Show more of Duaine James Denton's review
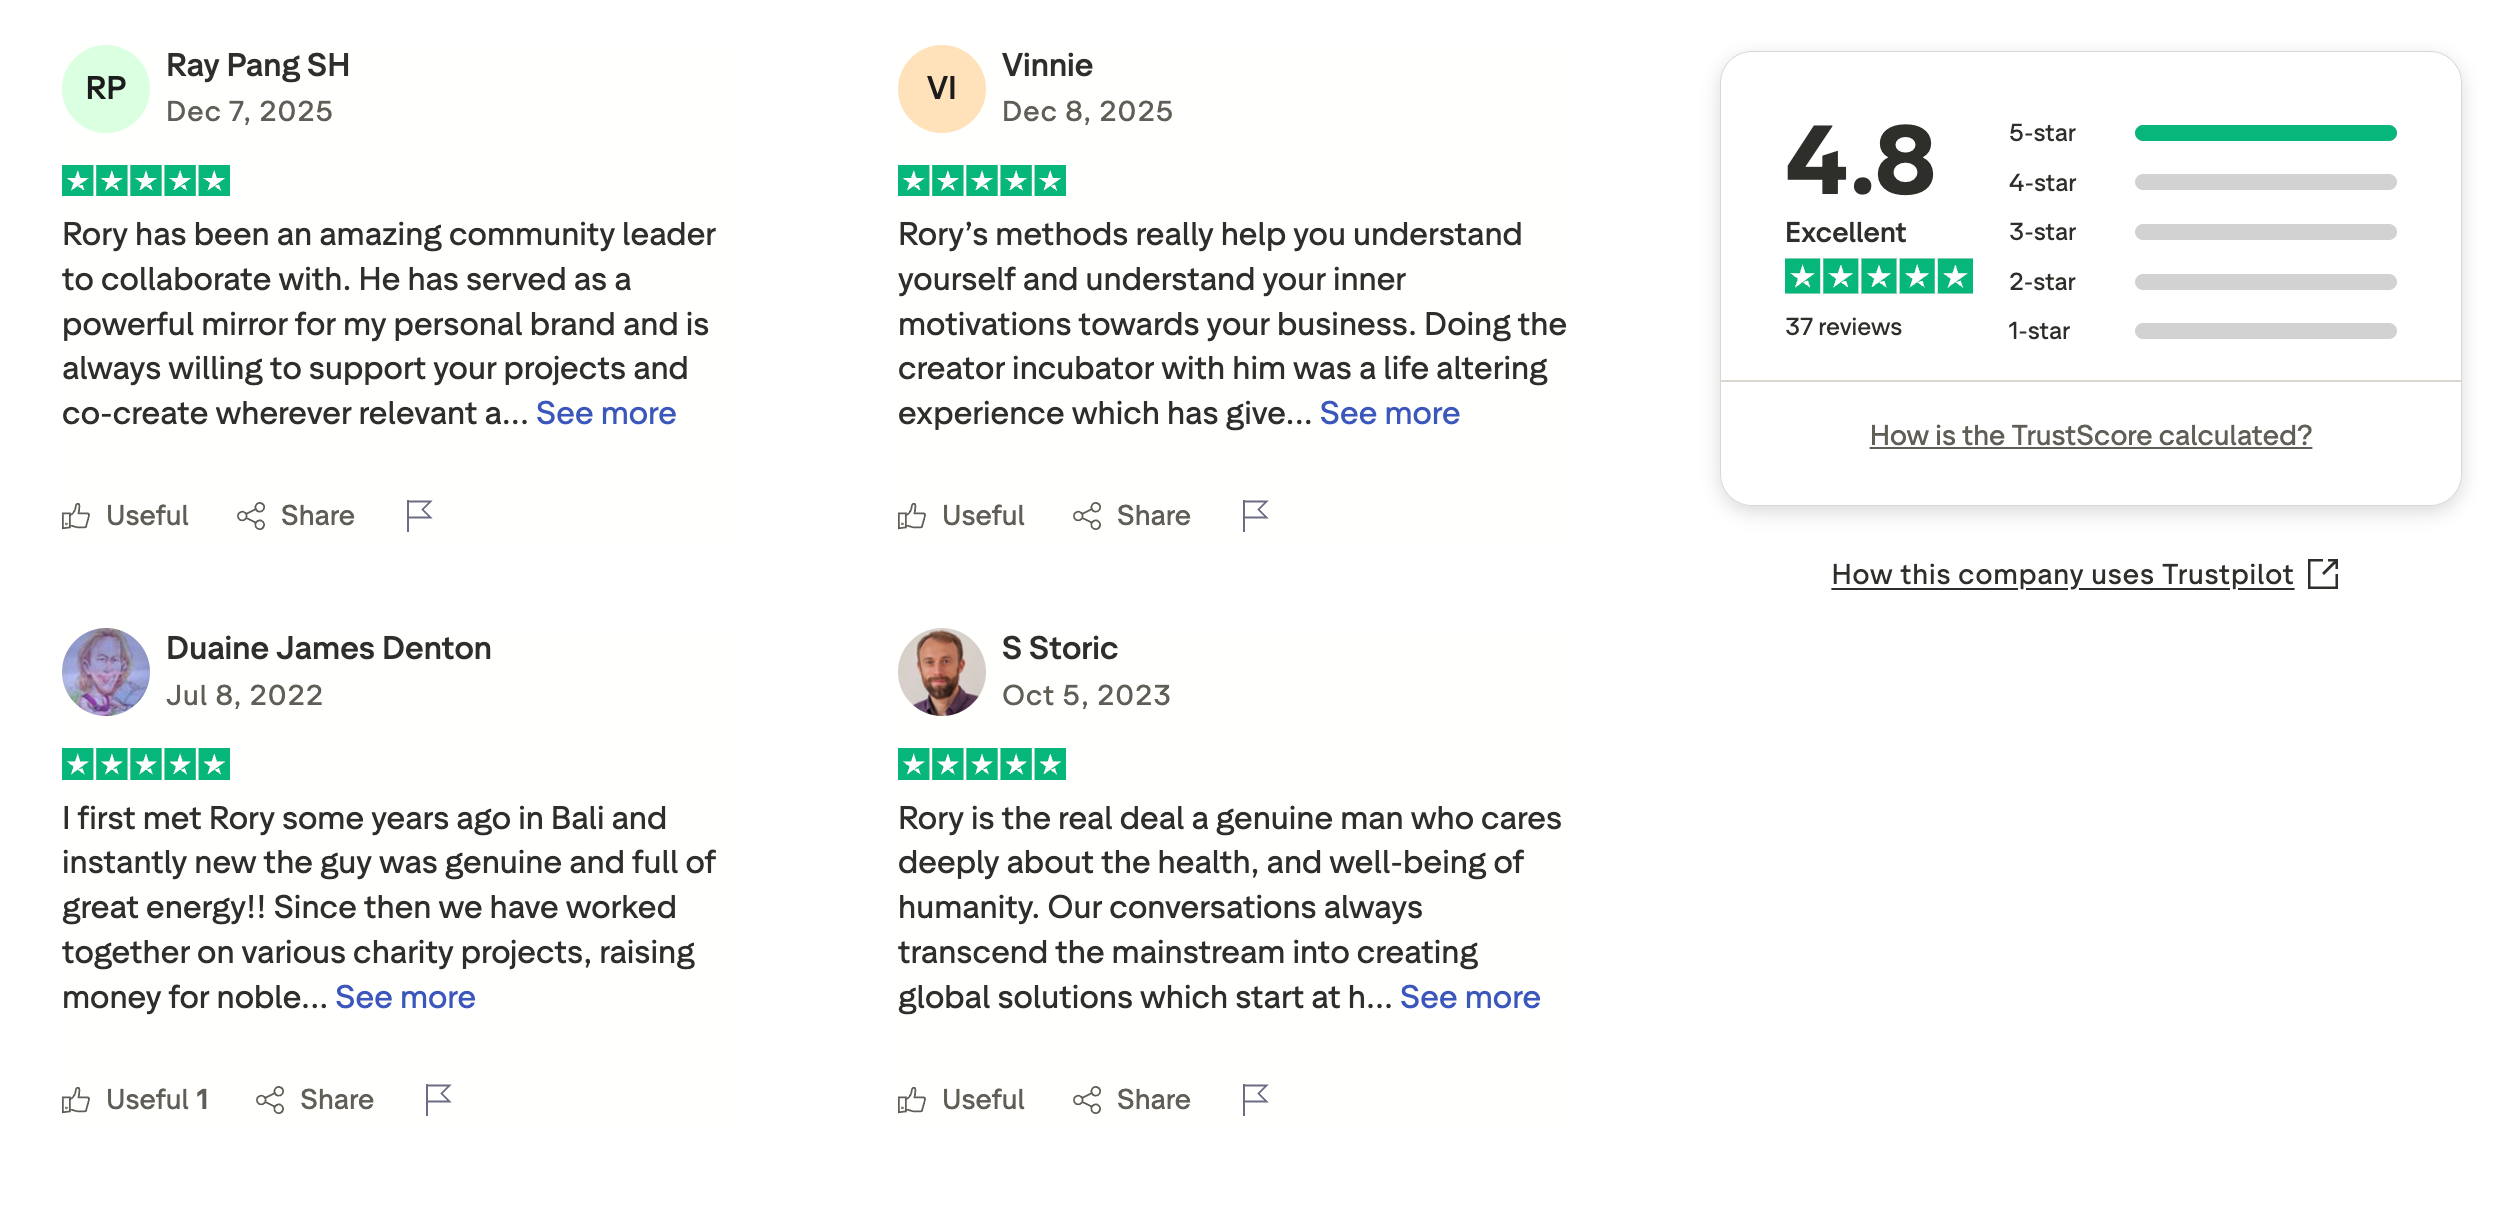The height and width of the screenshot is (1222, 2517). click(x=405, y=997)
